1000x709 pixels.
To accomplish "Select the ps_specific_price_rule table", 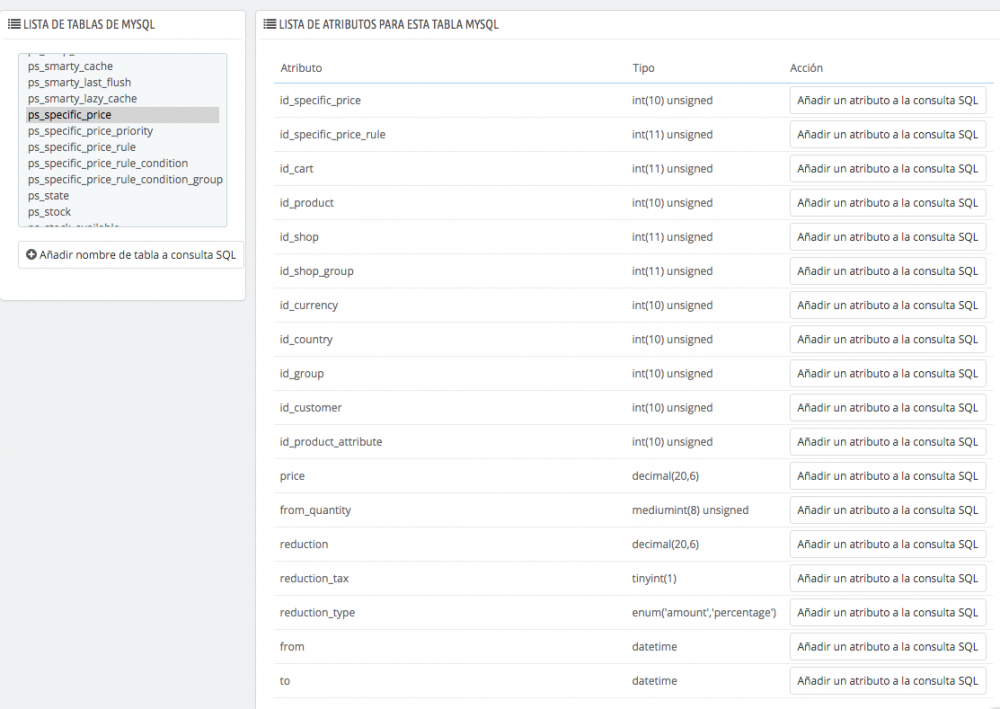I will point(81,147).
